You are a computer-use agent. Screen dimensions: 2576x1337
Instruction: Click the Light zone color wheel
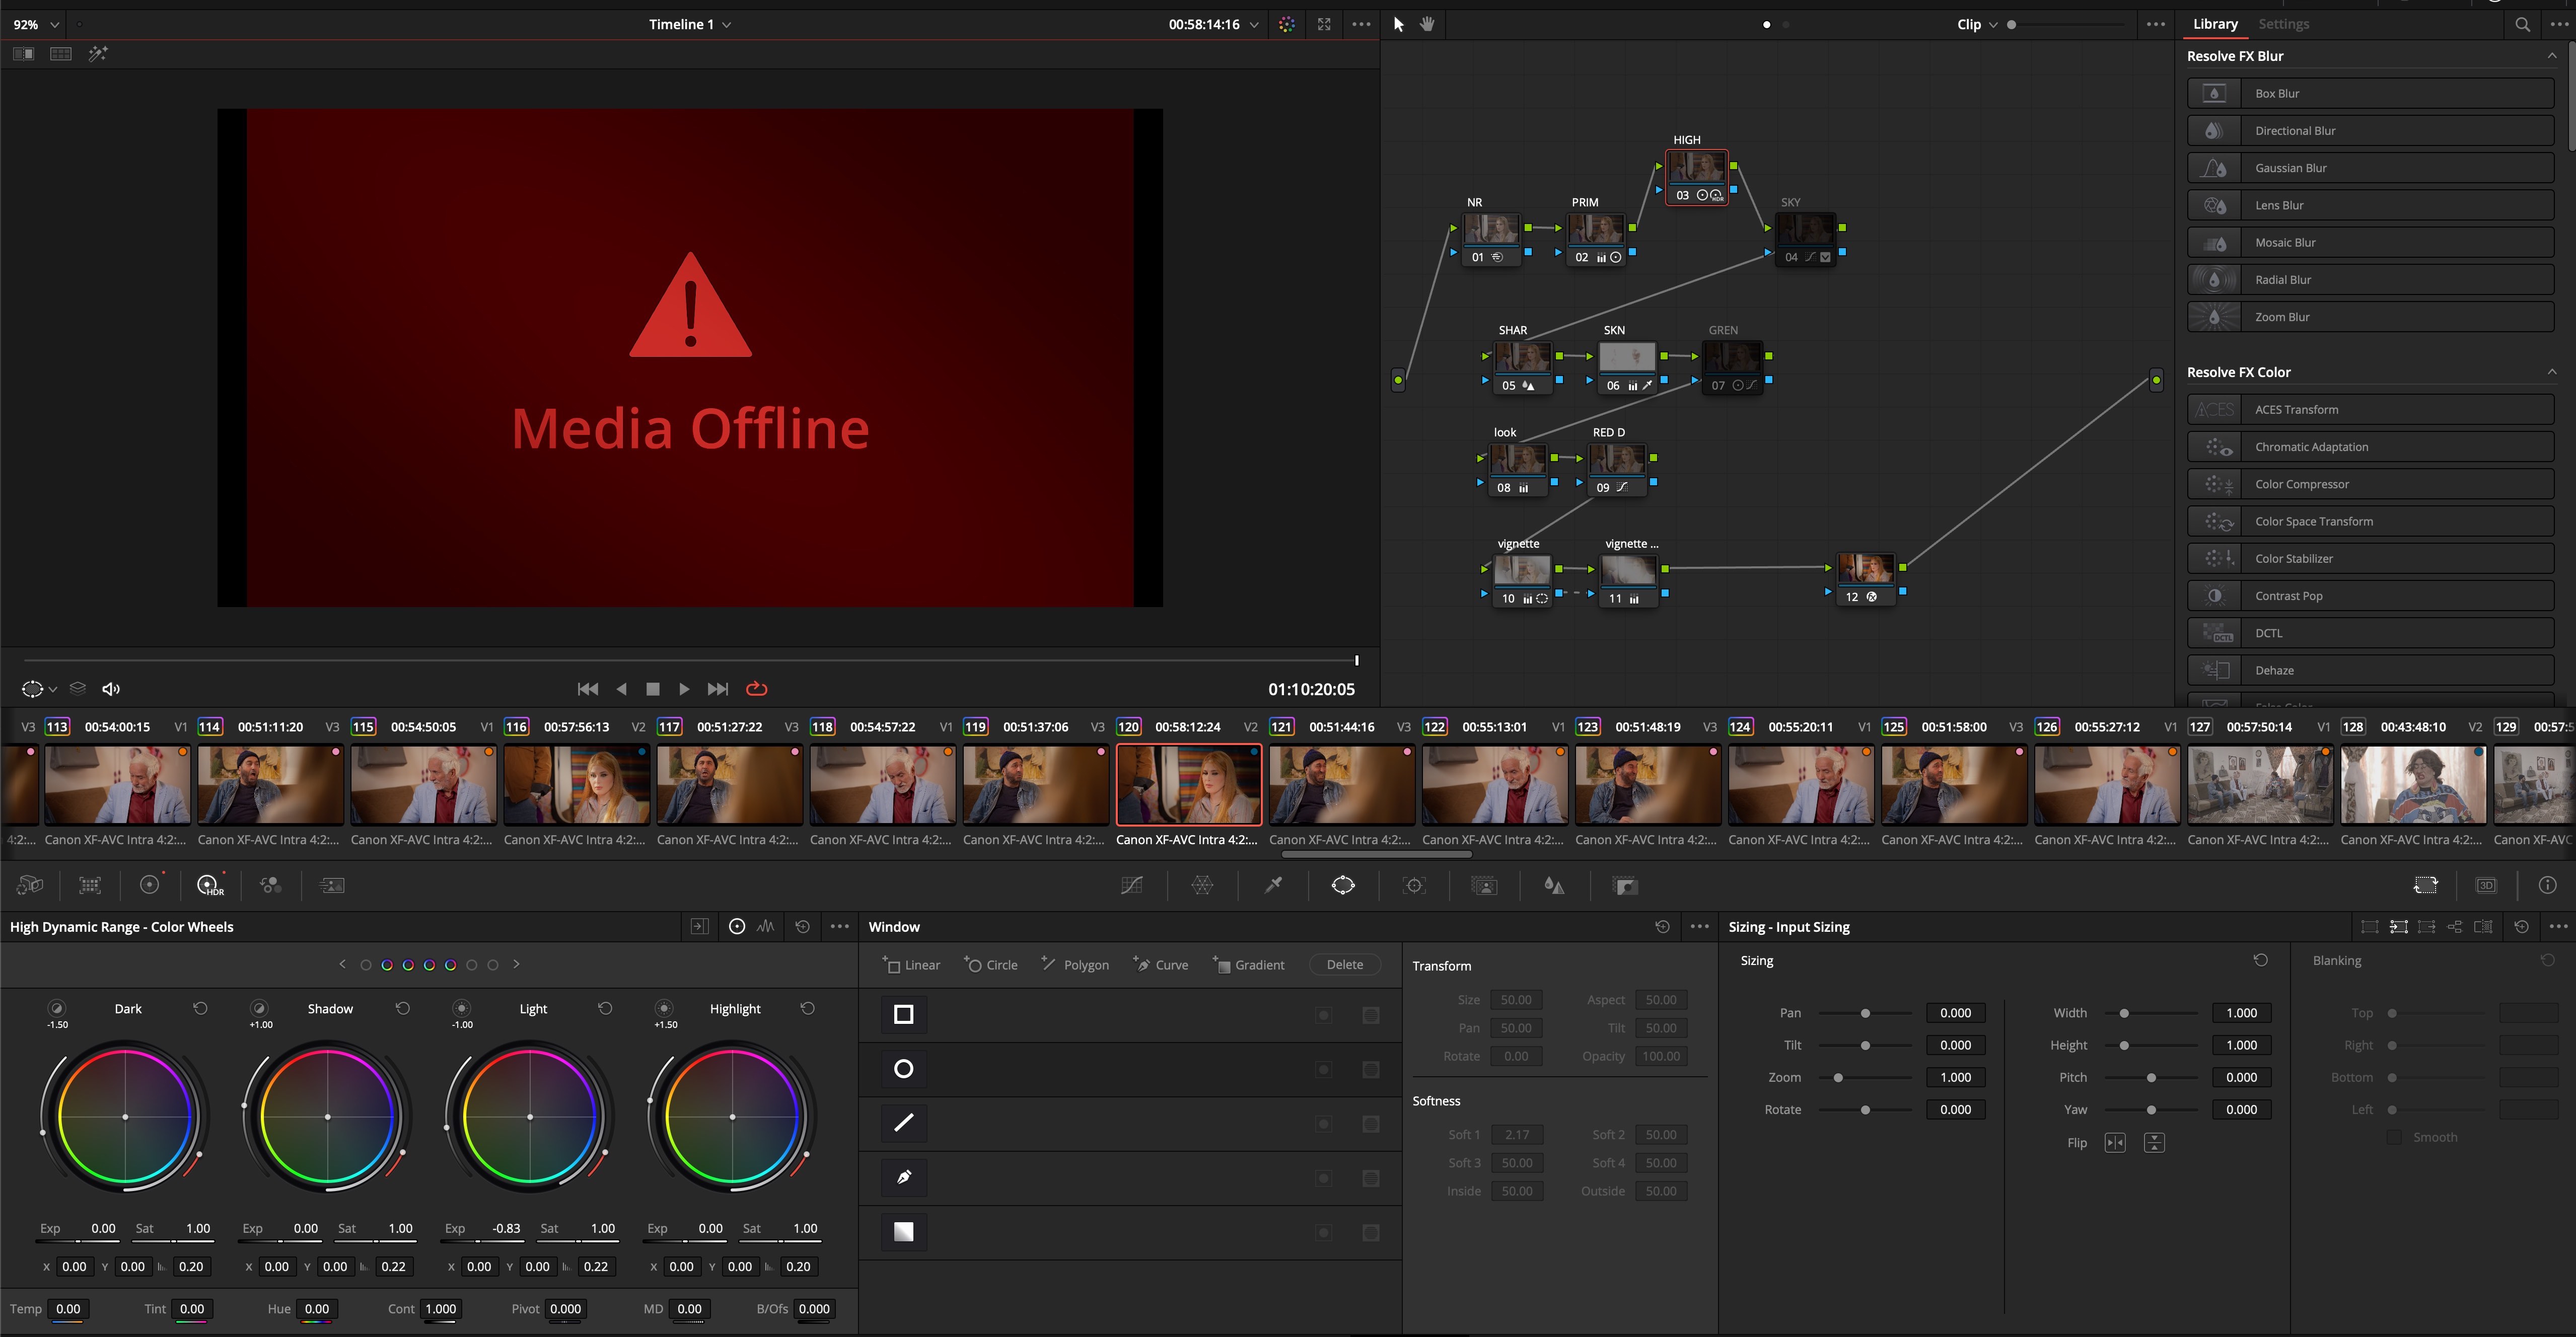(x=529, y=1116)
